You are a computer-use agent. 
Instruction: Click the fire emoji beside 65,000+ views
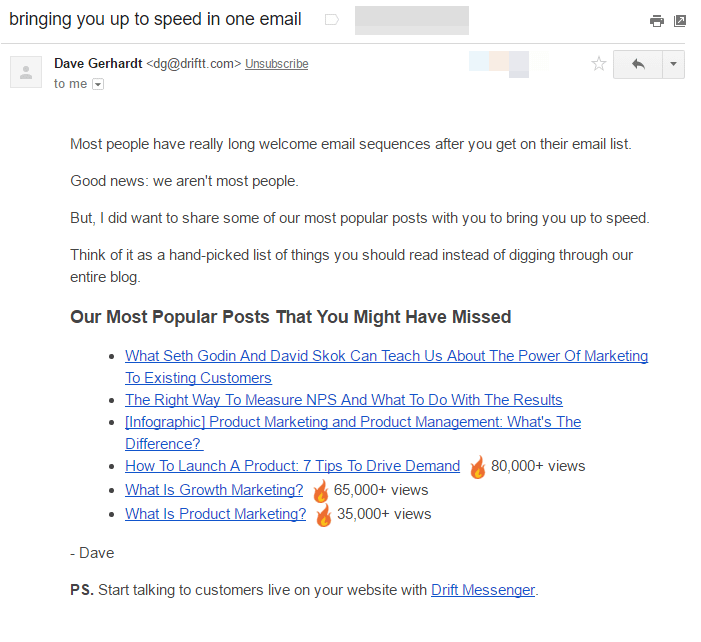[x=321, y=491]
